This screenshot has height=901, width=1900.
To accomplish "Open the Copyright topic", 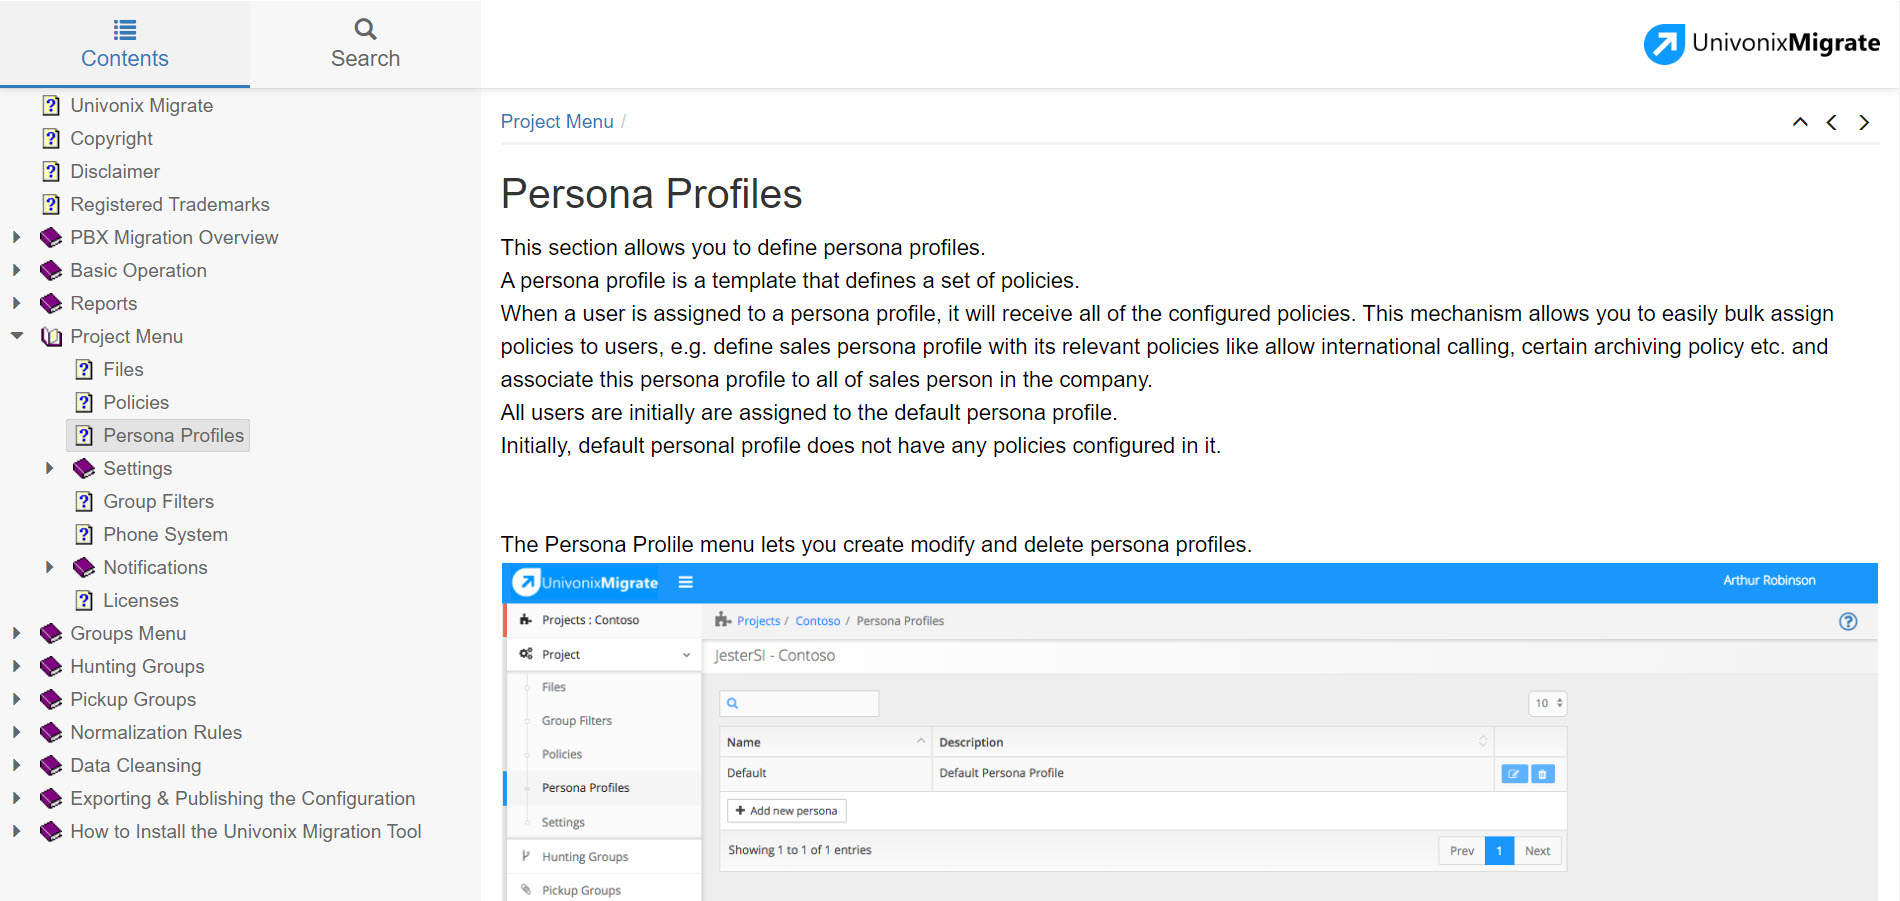I will [x=111, y=138].
